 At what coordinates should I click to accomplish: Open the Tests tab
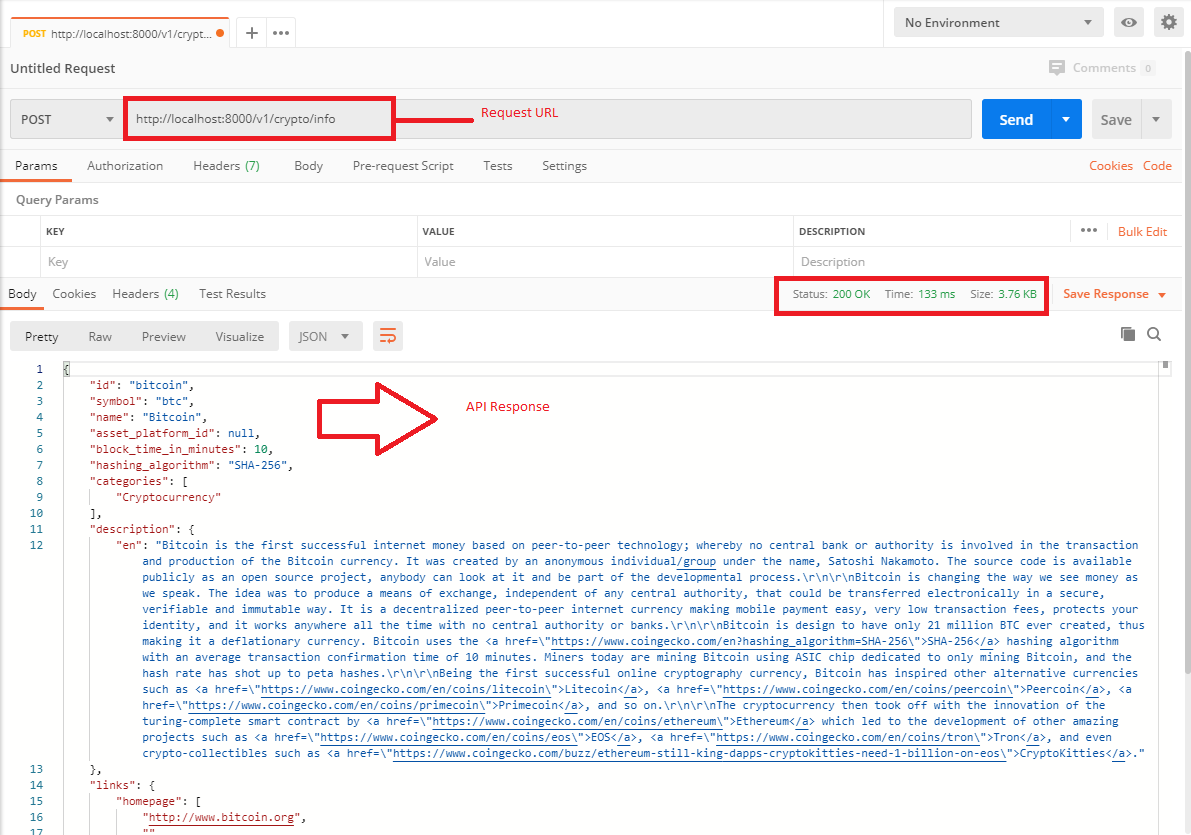coord(498,166)
